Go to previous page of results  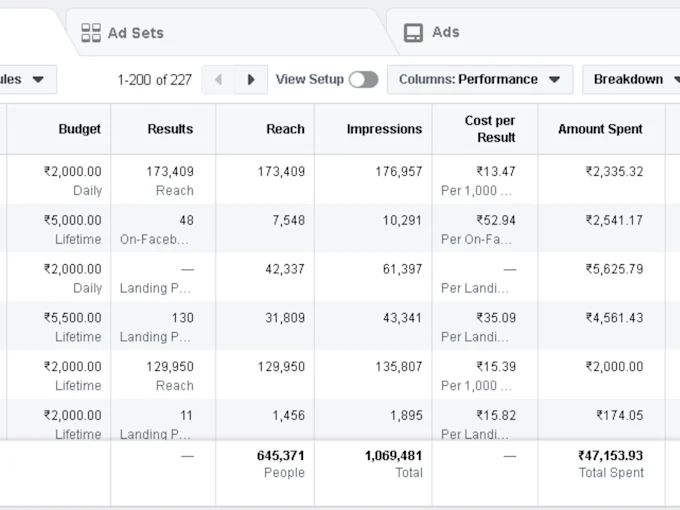pyautogui.click(x=219, y=80)
